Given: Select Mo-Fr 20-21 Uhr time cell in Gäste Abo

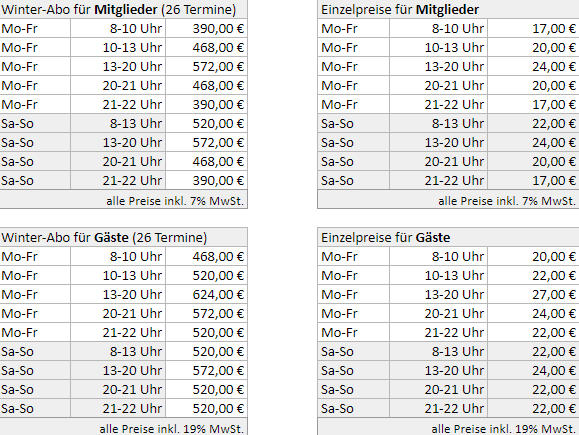Looking at the screenshot, I should 118,314.
